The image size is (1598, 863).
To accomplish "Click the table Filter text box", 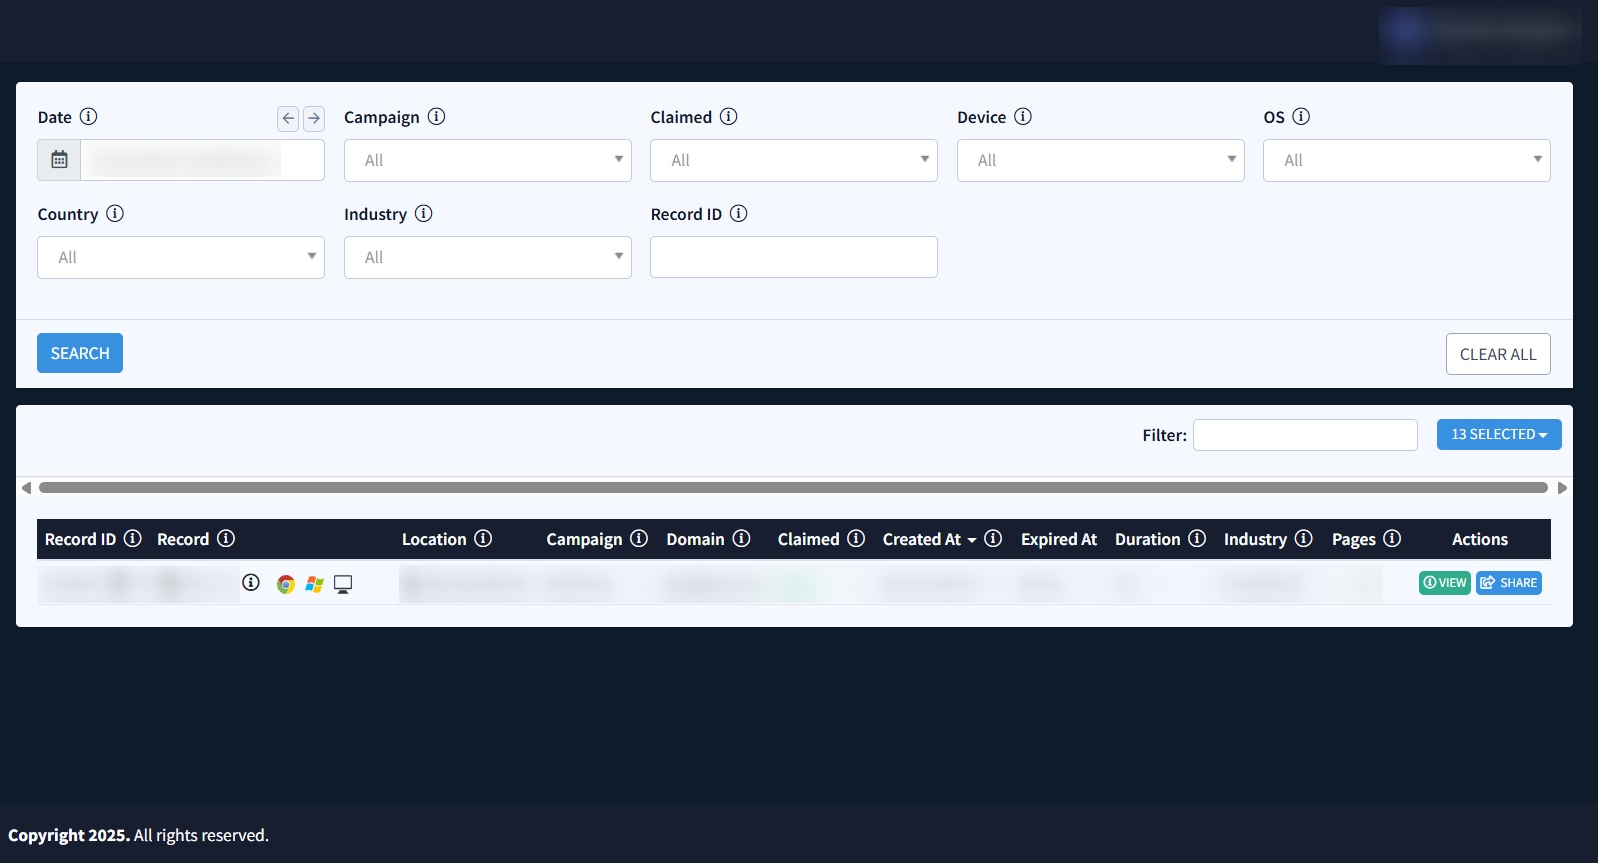I will [x=1304, y=435].
